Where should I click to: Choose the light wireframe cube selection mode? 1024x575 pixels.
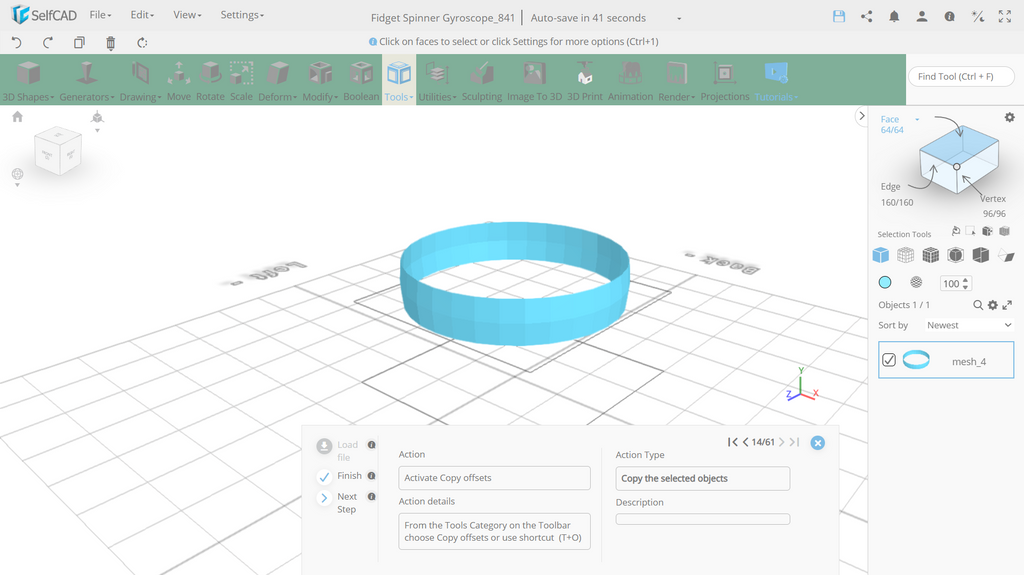[x=905, y=255]
